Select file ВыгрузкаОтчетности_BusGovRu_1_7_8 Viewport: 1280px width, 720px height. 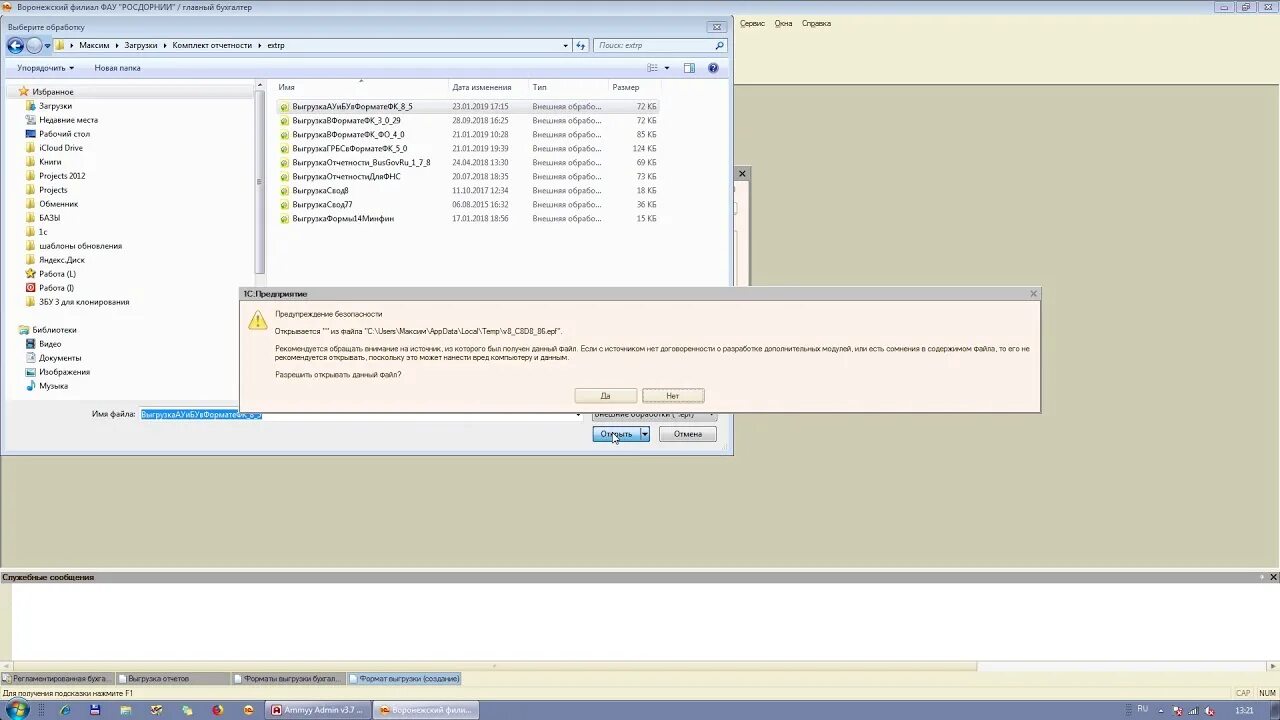[x=361, y=162]
